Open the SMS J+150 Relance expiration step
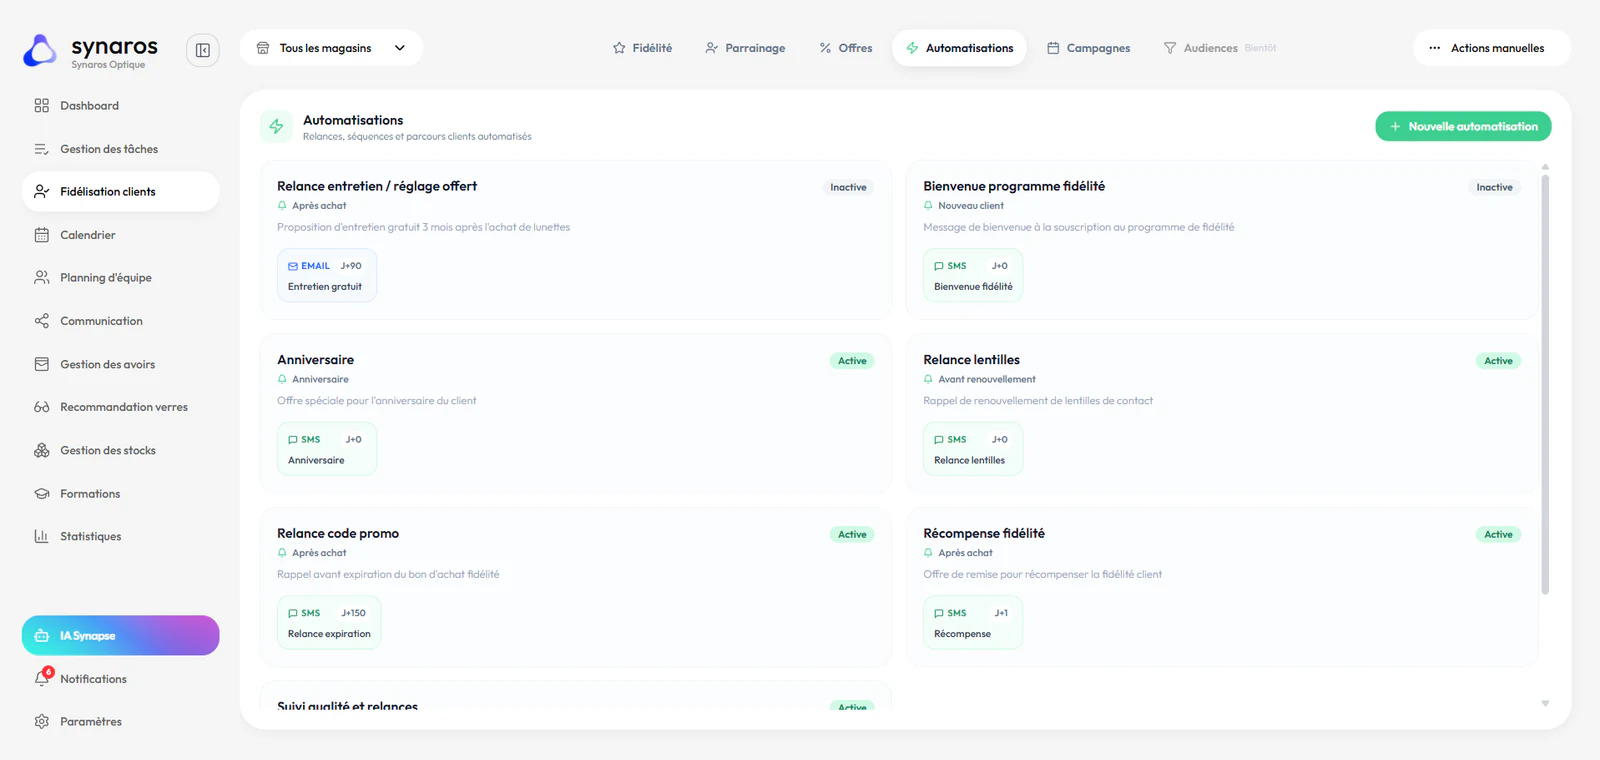Image resolution: width=1600 pixels, height=760 pixels. click(x=329, y=623)
